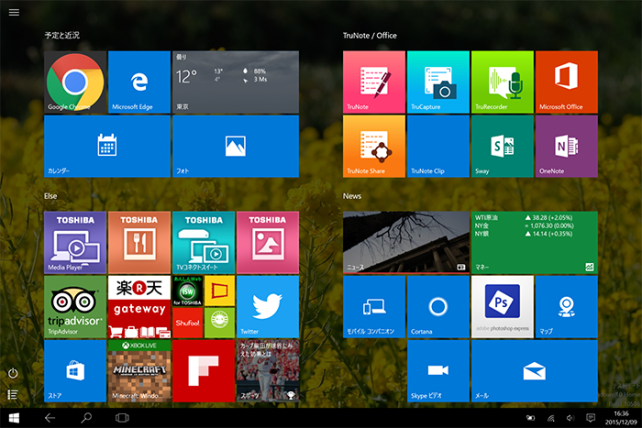642x428 pixels.
Task: Open the Twitter tile
Action: pyautogui.click(x=267, y=307)
